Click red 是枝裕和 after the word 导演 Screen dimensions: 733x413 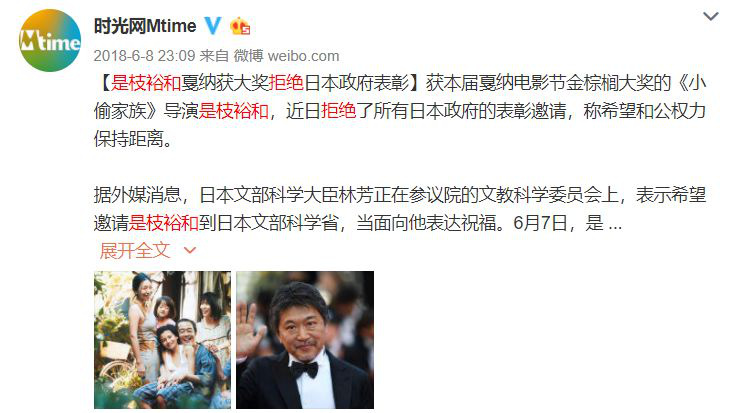234,111
